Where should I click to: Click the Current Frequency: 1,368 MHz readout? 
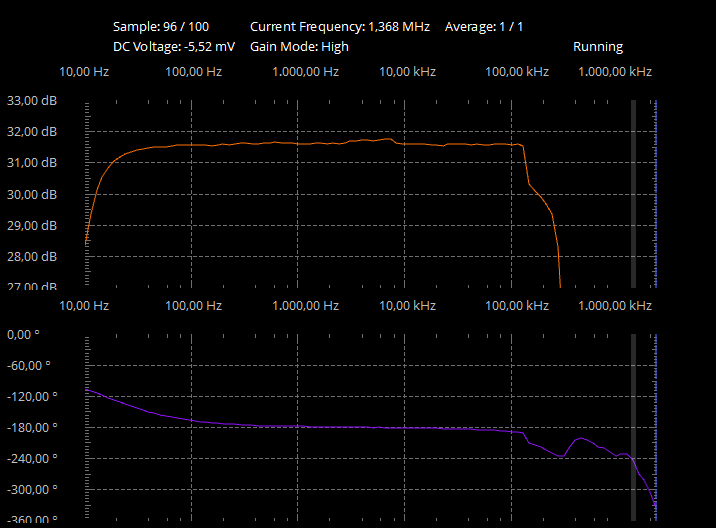pos(340,26)
